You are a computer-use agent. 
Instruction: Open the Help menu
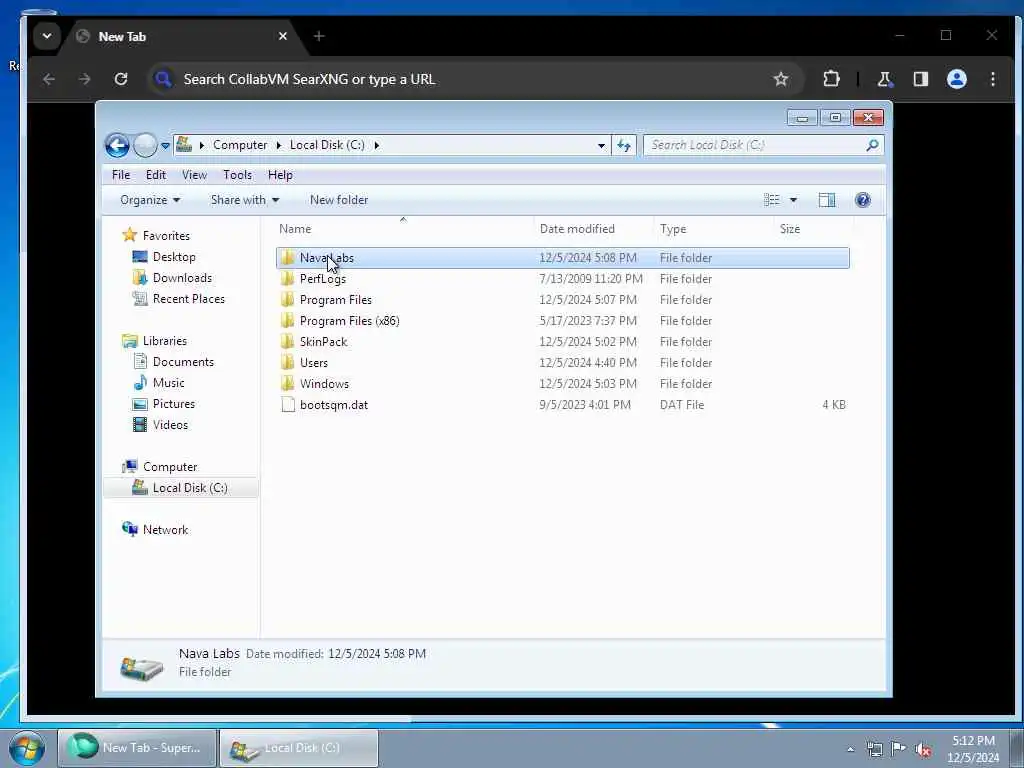pos(280,175)
